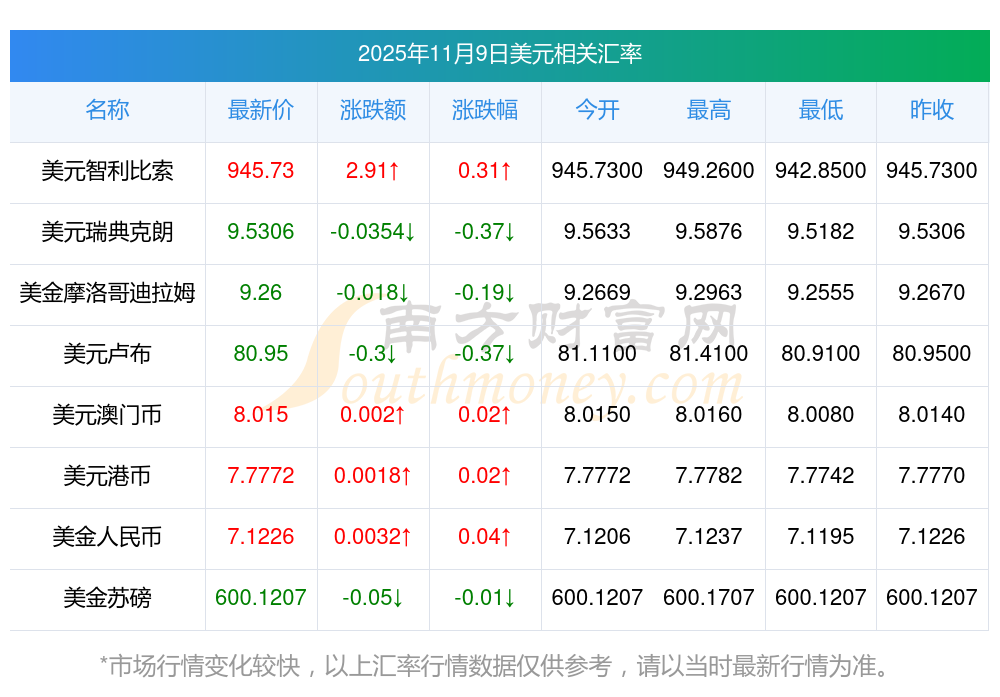1000x697 pixels.
Task: Click the 最高 column header
Action: click(708, 110)
